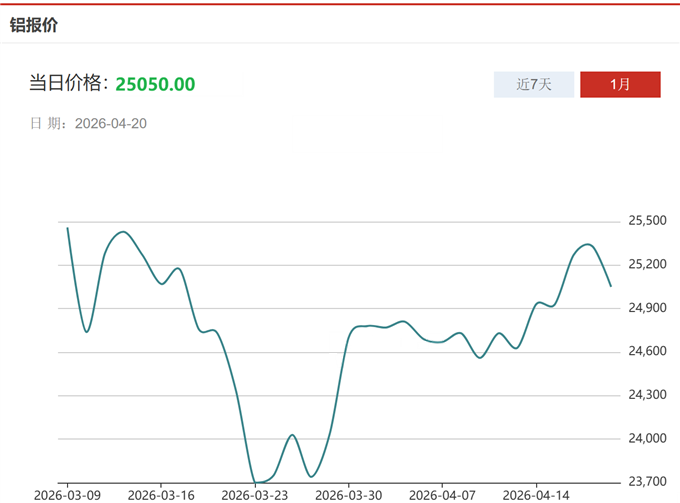This screenshot has height=503, width=680.
Task: Switch to the 近7天 tab
Action: click(x=534, y=85)
